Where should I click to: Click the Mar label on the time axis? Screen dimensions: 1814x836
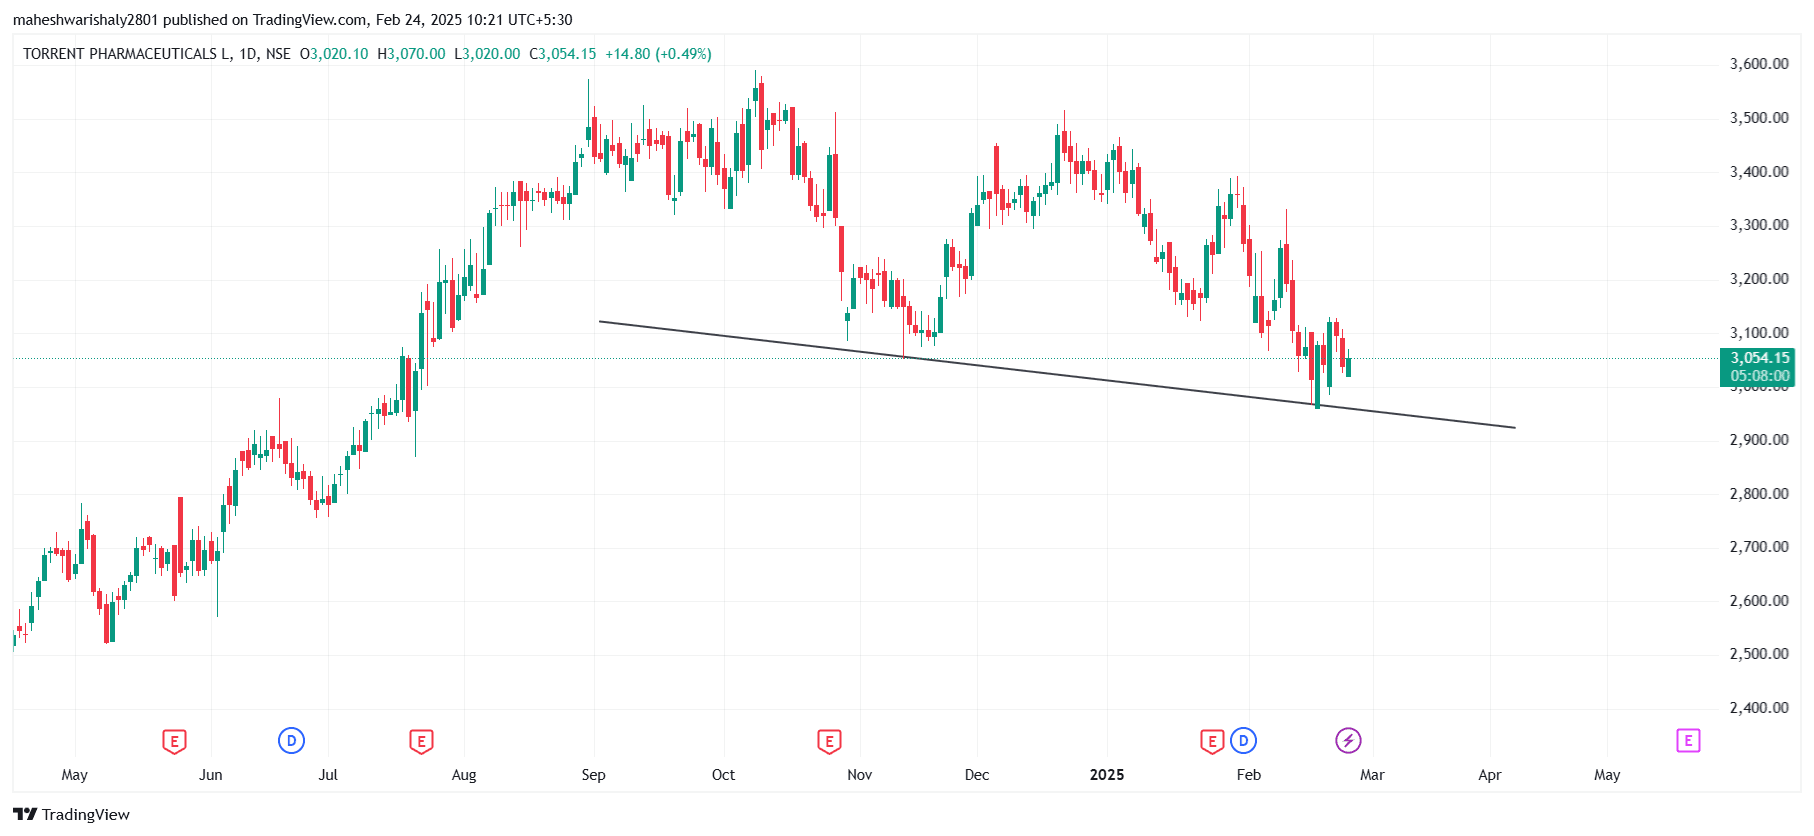click(x=1372, y=775)
